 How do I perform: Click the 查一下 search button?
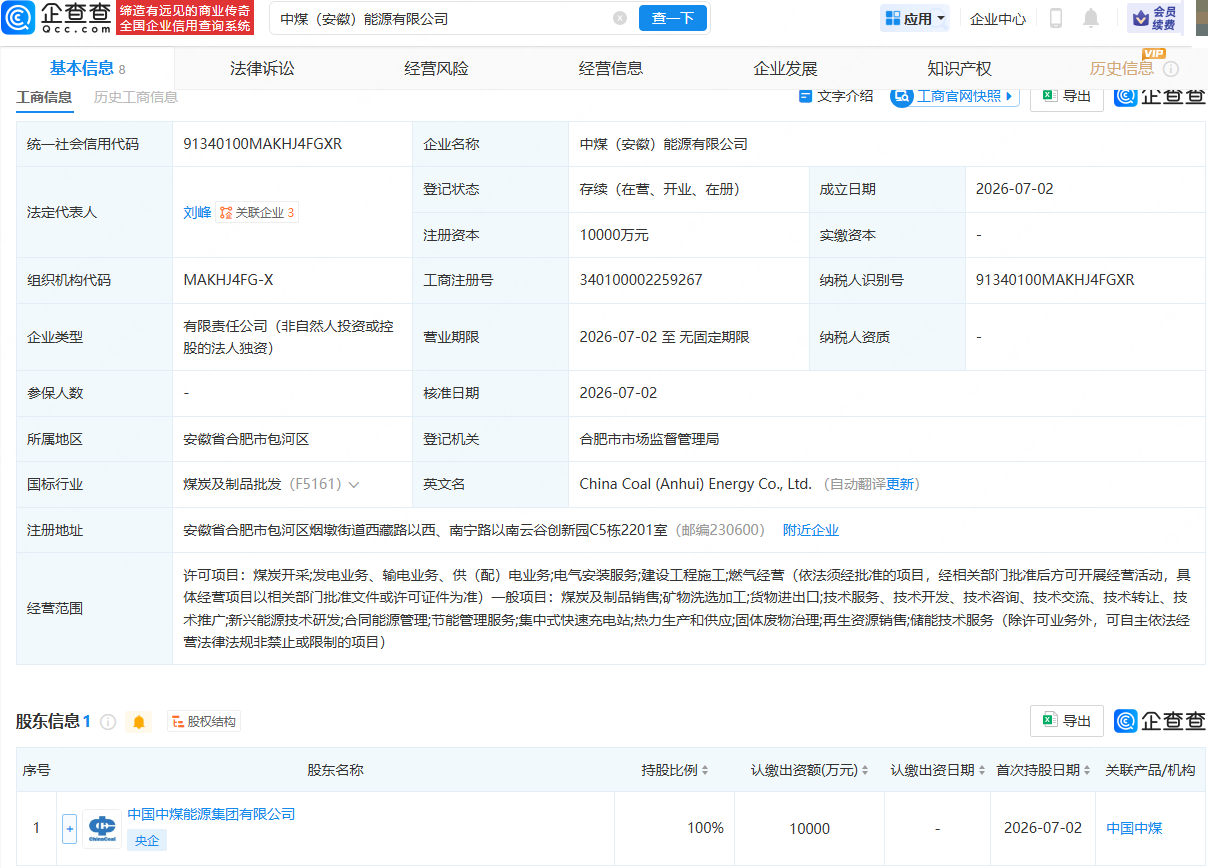click(x=673, y=18)
